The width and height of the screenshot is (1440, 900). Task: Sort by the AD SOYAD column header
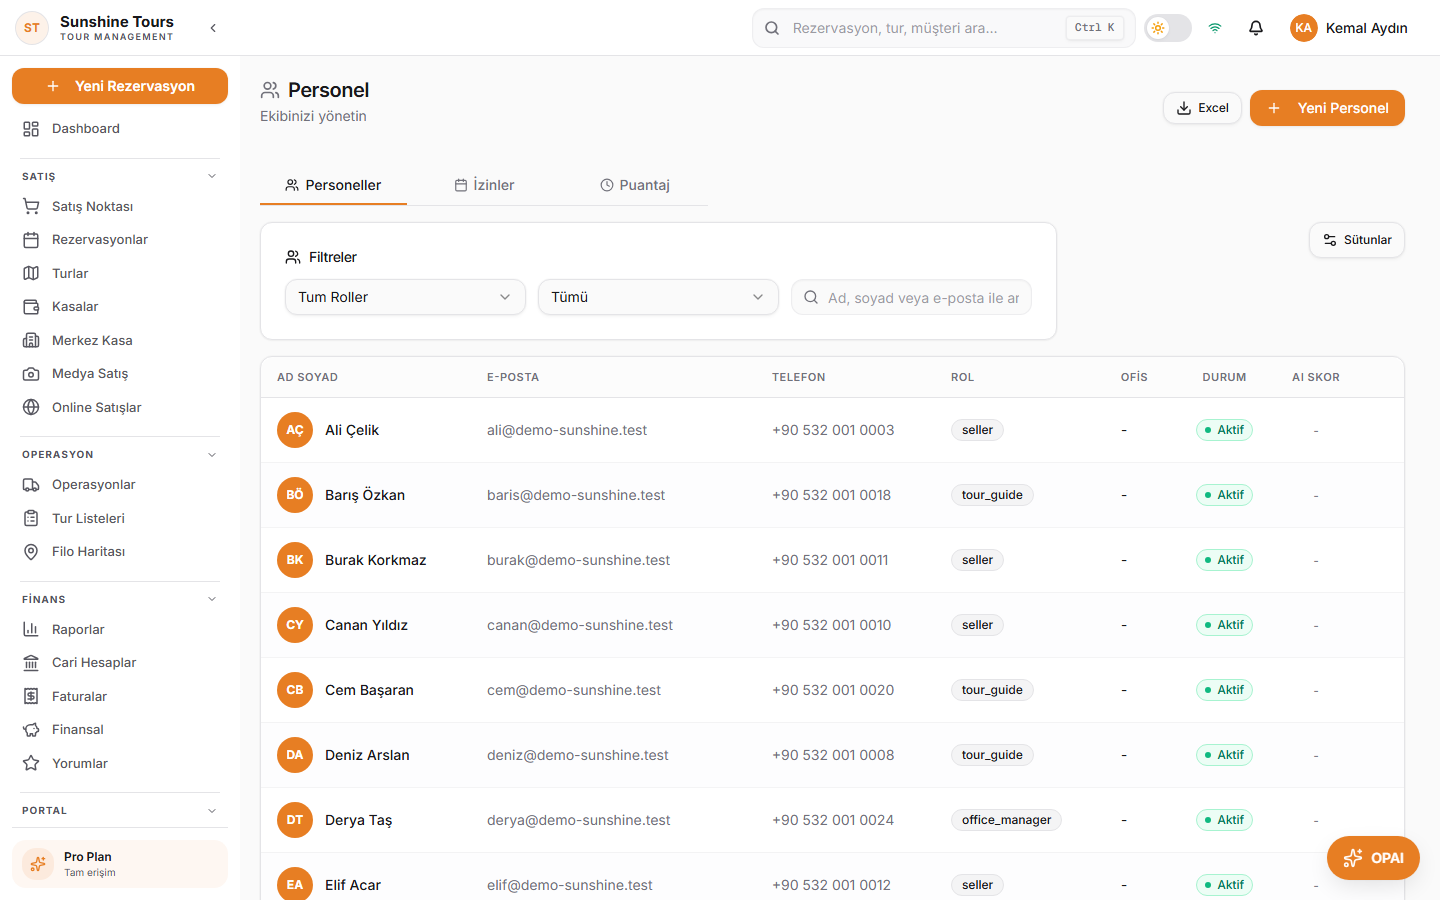[x=307, y=377]
